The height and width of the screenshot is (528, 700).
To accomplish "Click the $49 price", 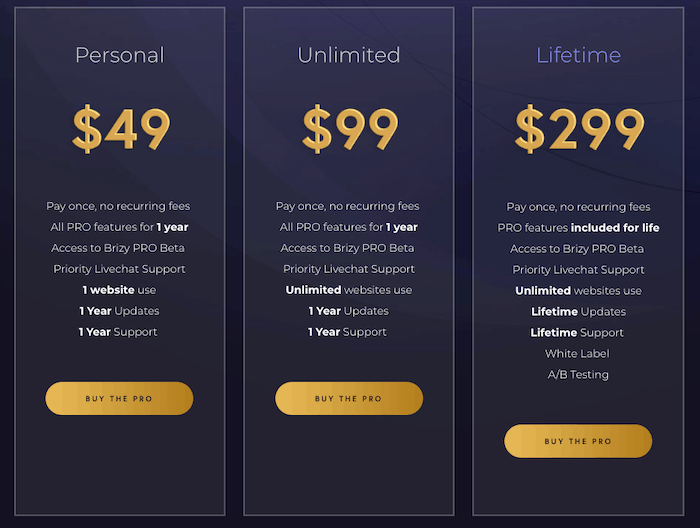I will (120, 129).
